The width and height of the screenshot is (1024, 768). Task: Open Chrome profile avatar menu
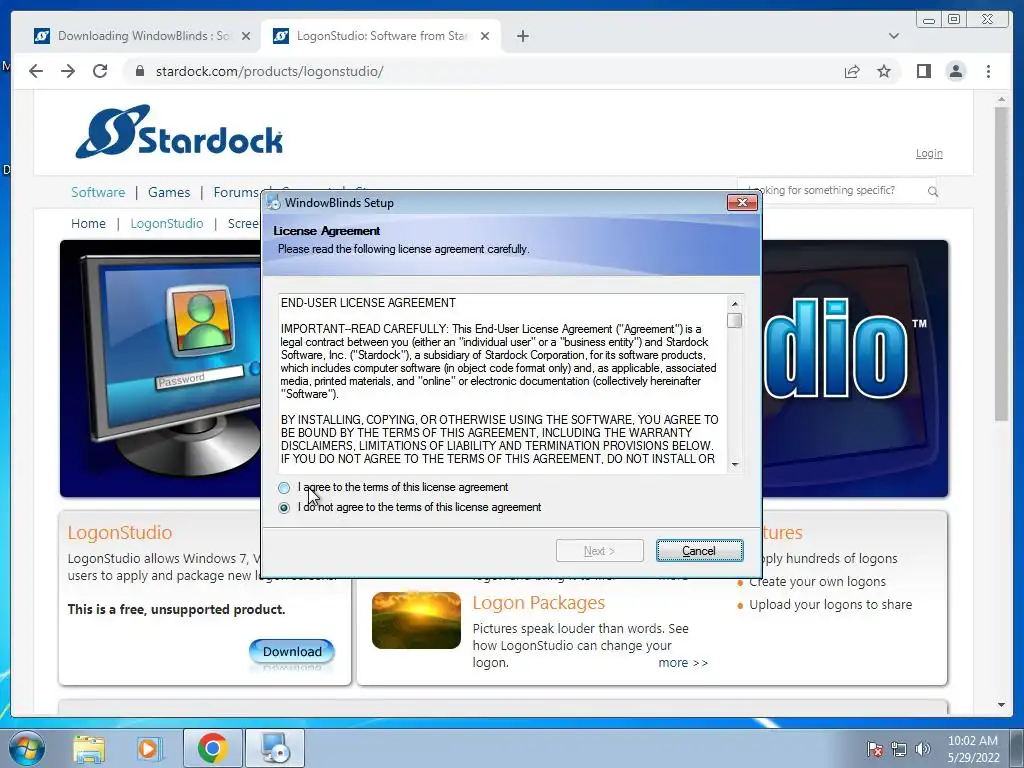pos(955,71)
